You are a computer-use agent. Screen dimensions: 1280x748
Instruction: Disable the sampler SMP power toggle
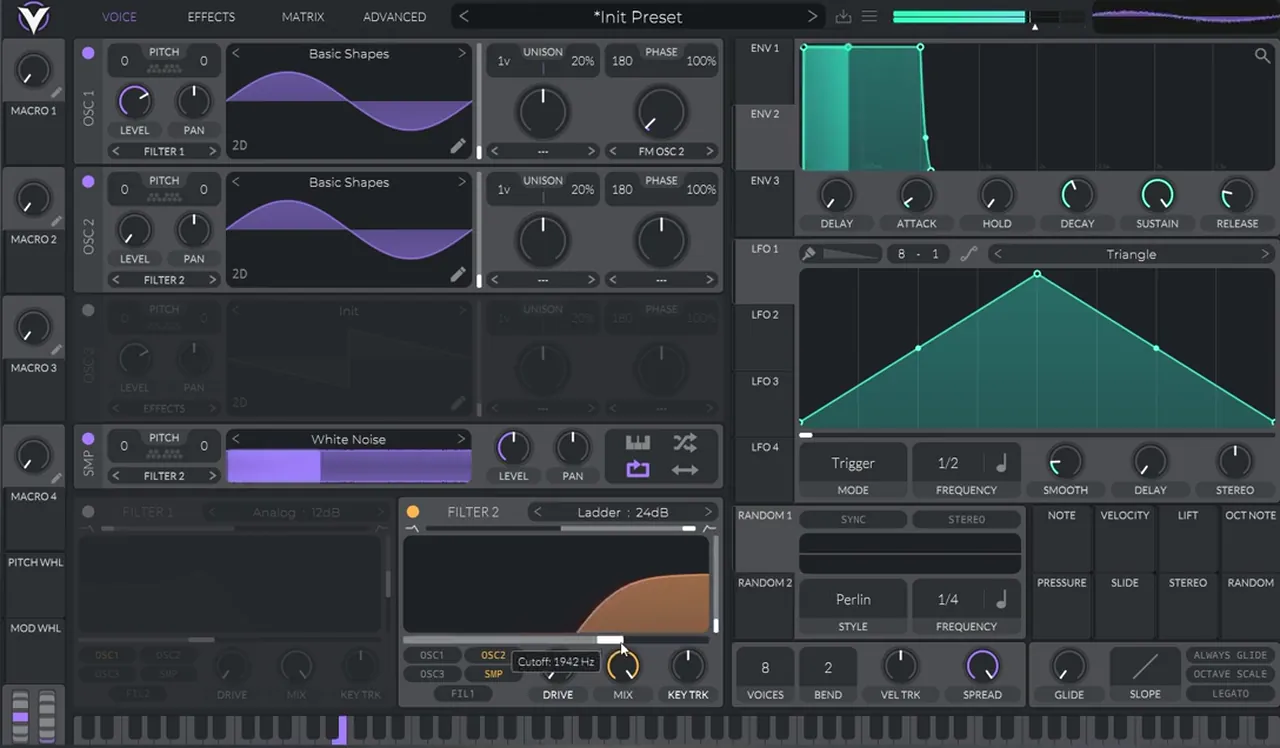point(88,439)
